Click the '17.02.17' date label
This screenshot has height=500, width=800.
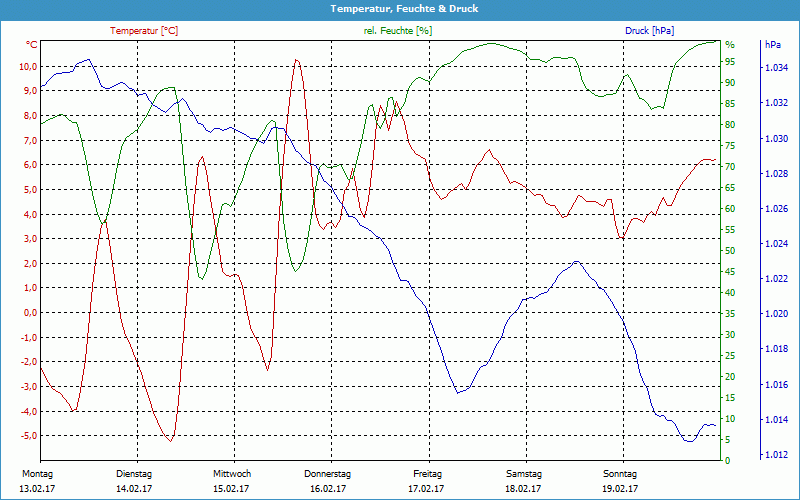(x=426, y=489)
